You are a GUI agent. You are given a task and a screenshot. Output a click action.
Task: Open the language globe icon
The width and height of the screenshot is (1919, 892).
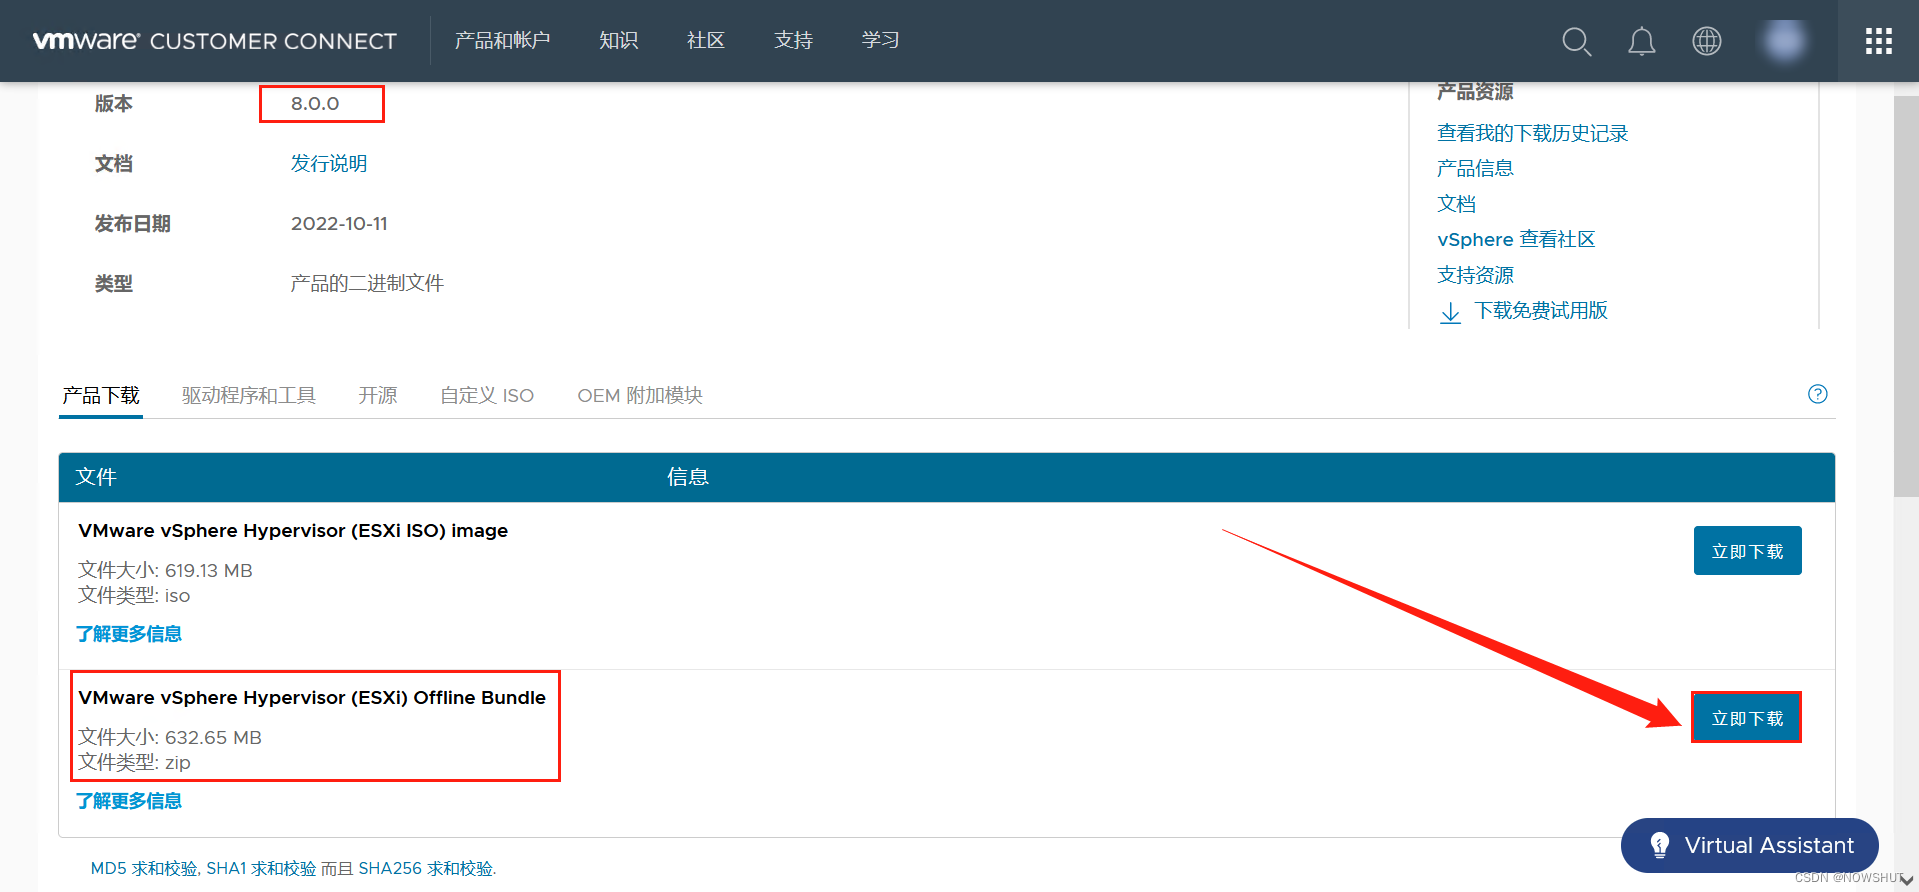[x=1707, y=41]
